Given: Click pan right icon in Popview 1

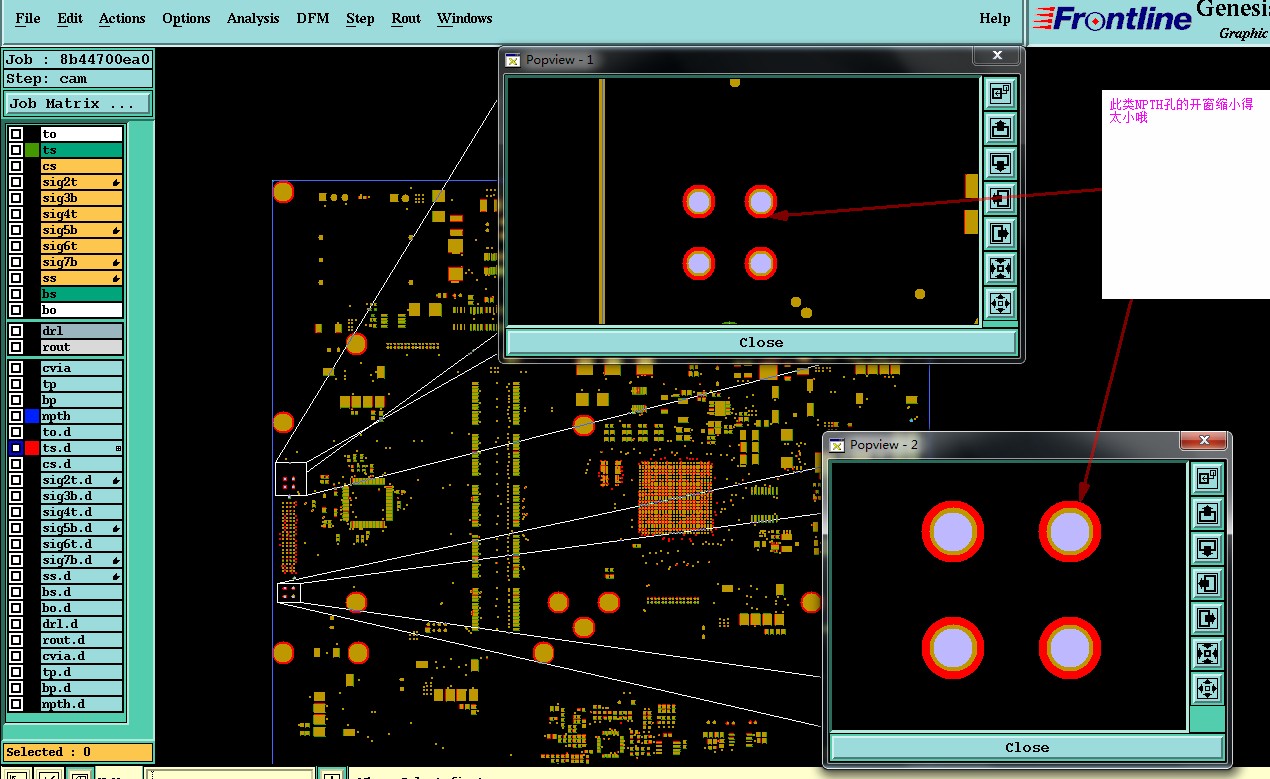Looking at the screenshot, I should (x=1000, y=233).
